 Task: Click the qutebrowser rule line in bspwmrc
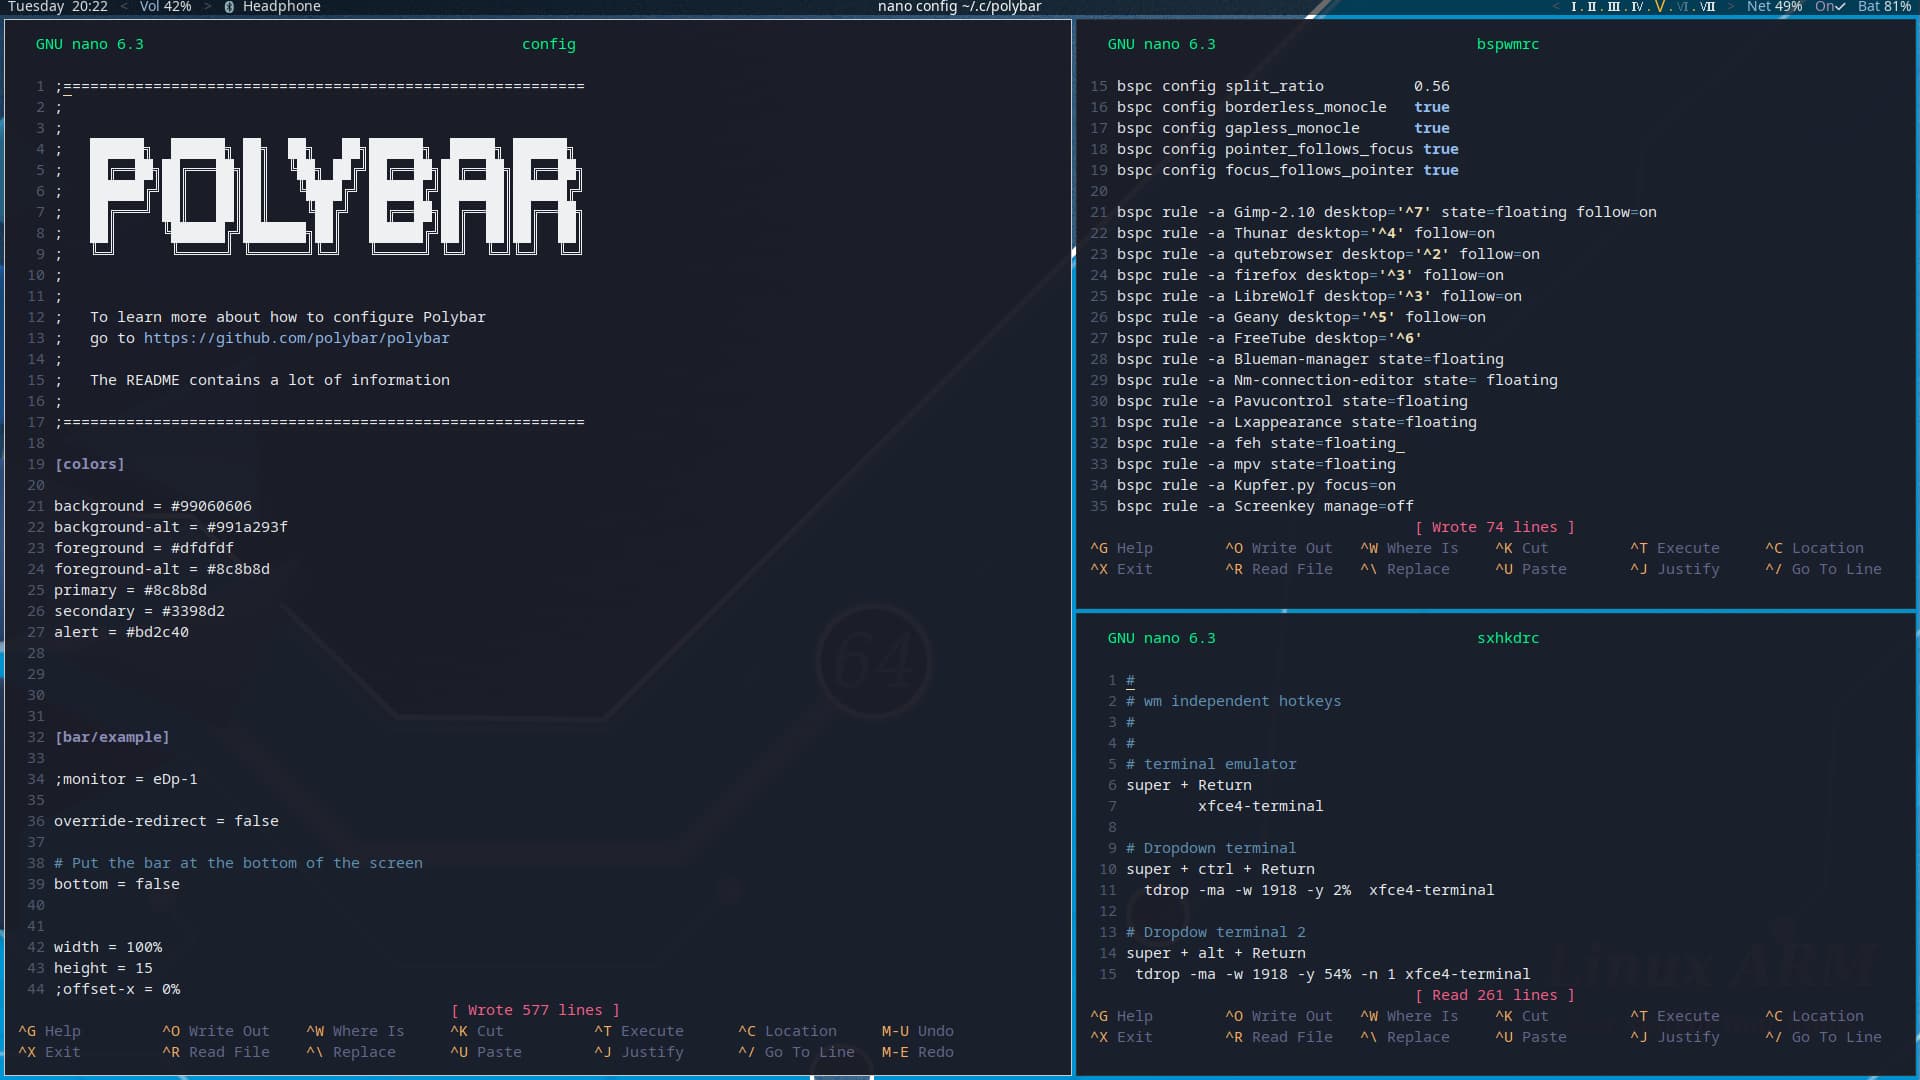(x=1328, y=254)
